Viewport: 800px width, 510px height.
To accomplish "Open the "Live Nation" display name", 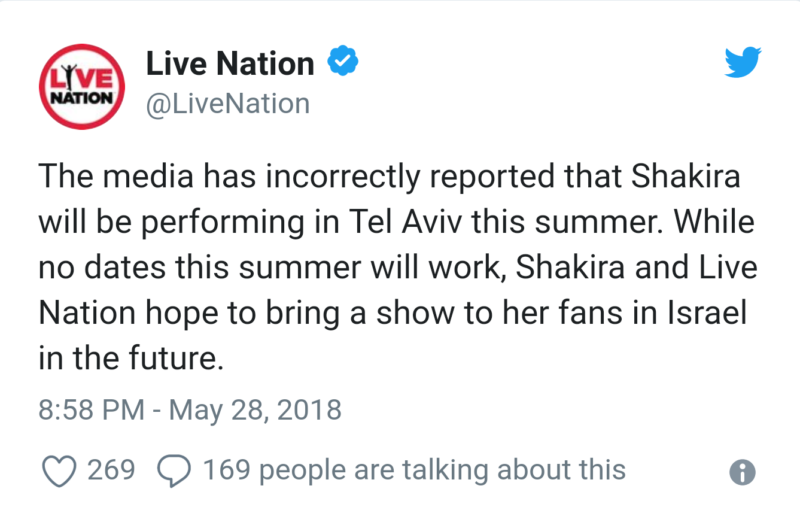I will click(230, 65).
